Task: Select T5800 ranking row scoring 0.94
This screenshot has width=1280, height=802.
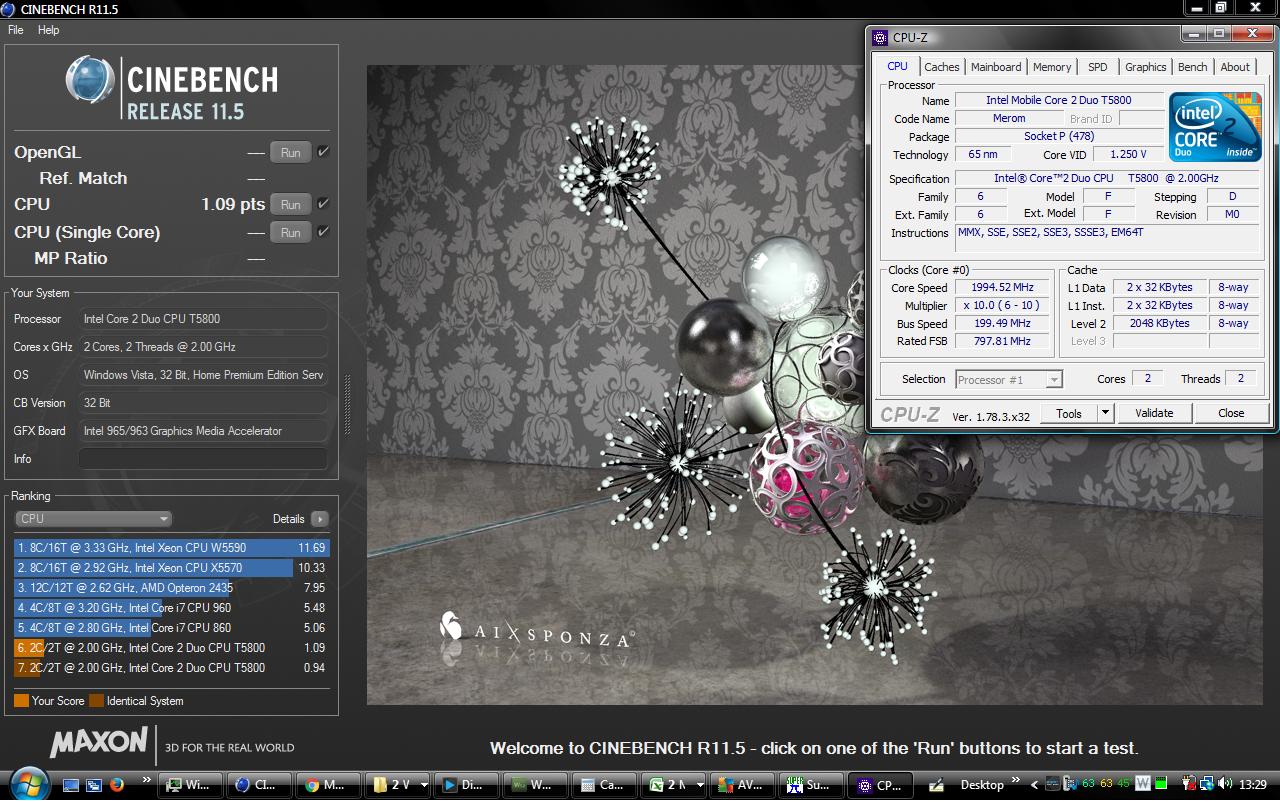Action: (171, 668)
